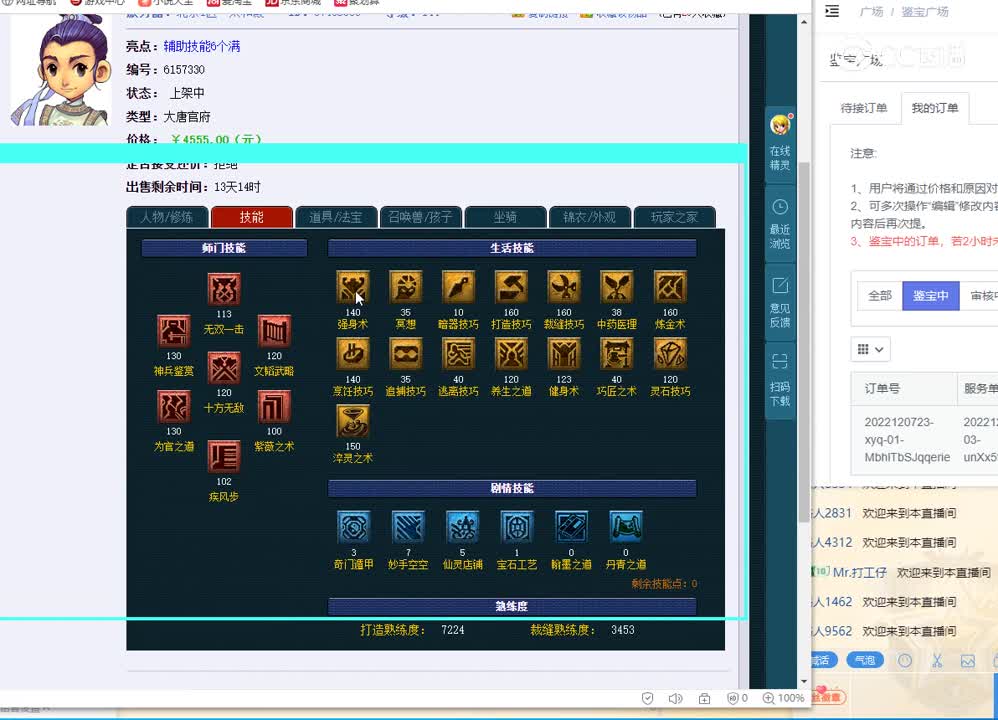Click the 妙手空空 story skill icon
This screenshot has width=998, height=720.
click(408, 527)
